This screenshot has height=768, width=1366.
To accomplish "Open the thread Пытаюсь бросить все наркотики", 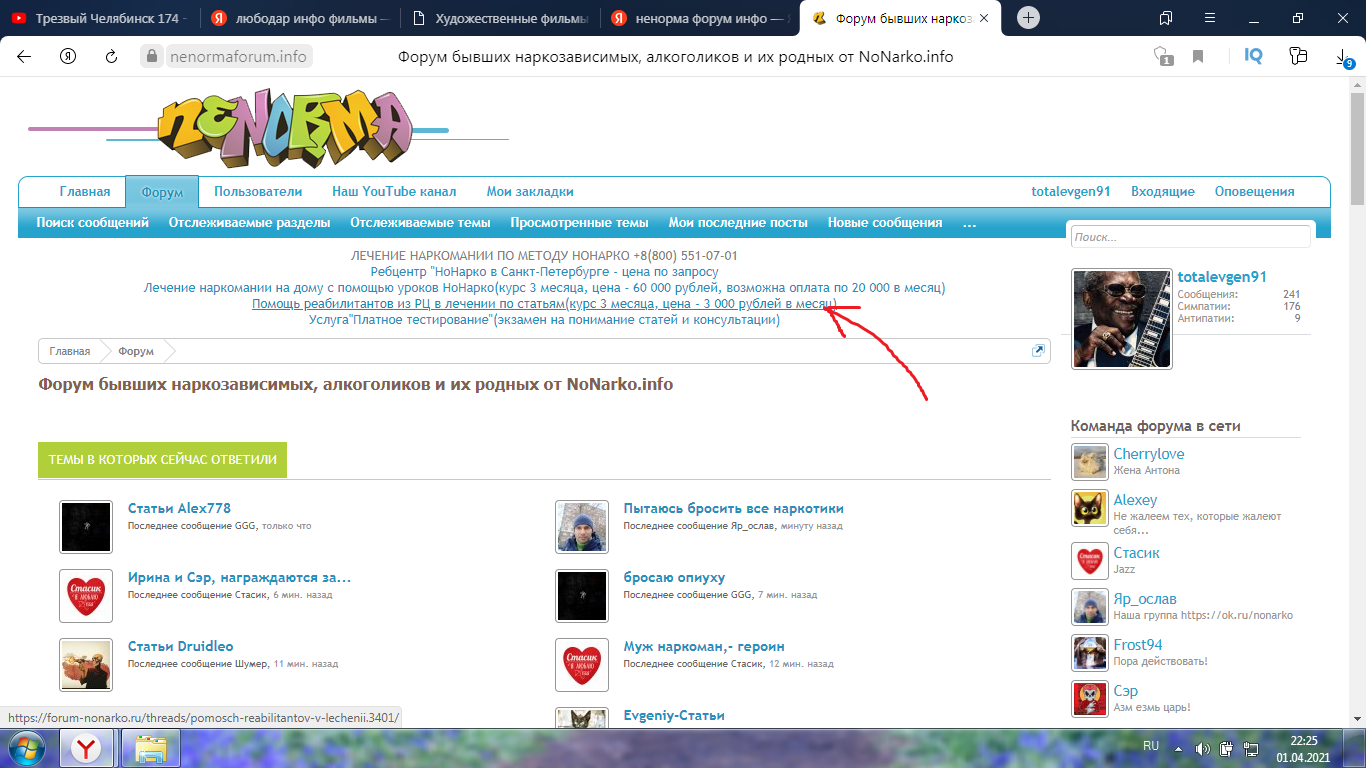I will (733, 508).
